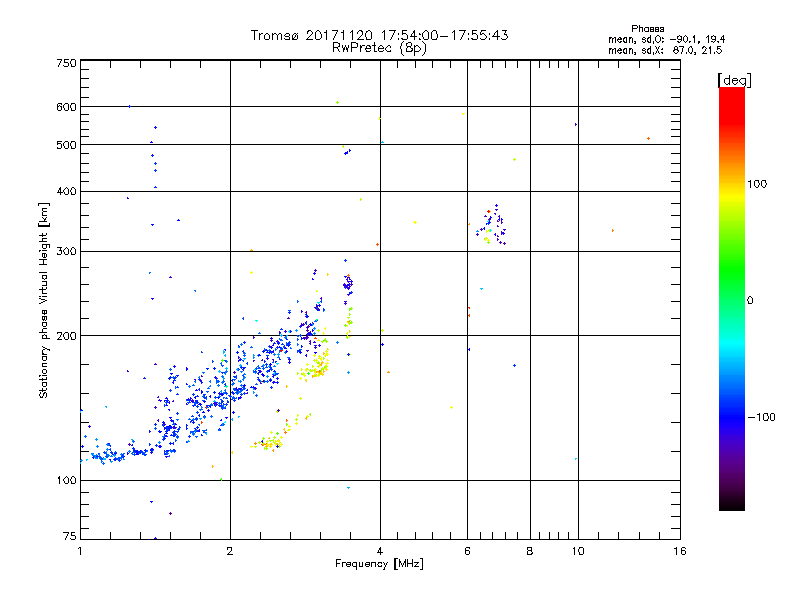Click the 'mean, sd,X: 87.0, 21.5' statistics line

click(665, 50)
